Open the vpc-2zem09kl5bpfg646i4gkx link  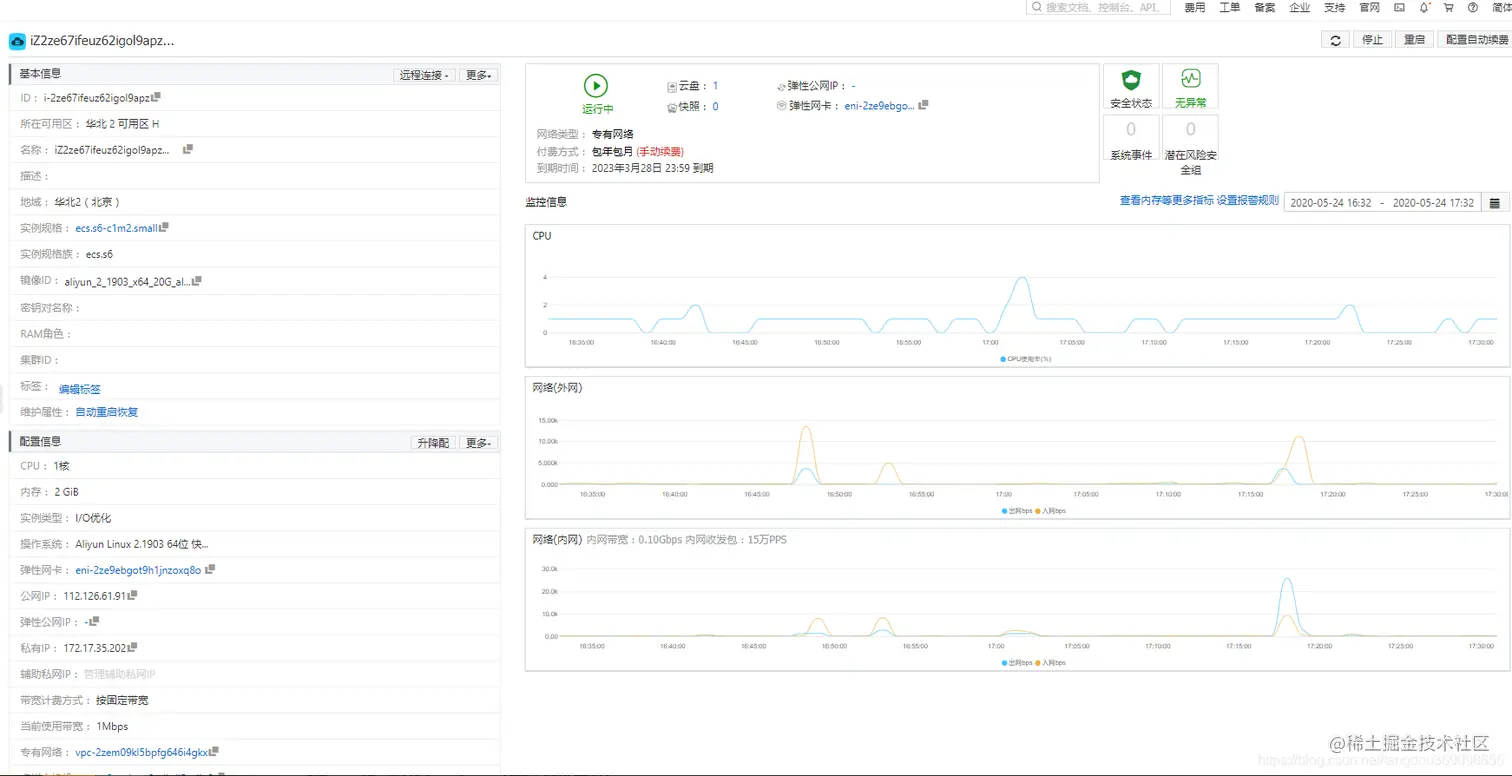point(142,752)
